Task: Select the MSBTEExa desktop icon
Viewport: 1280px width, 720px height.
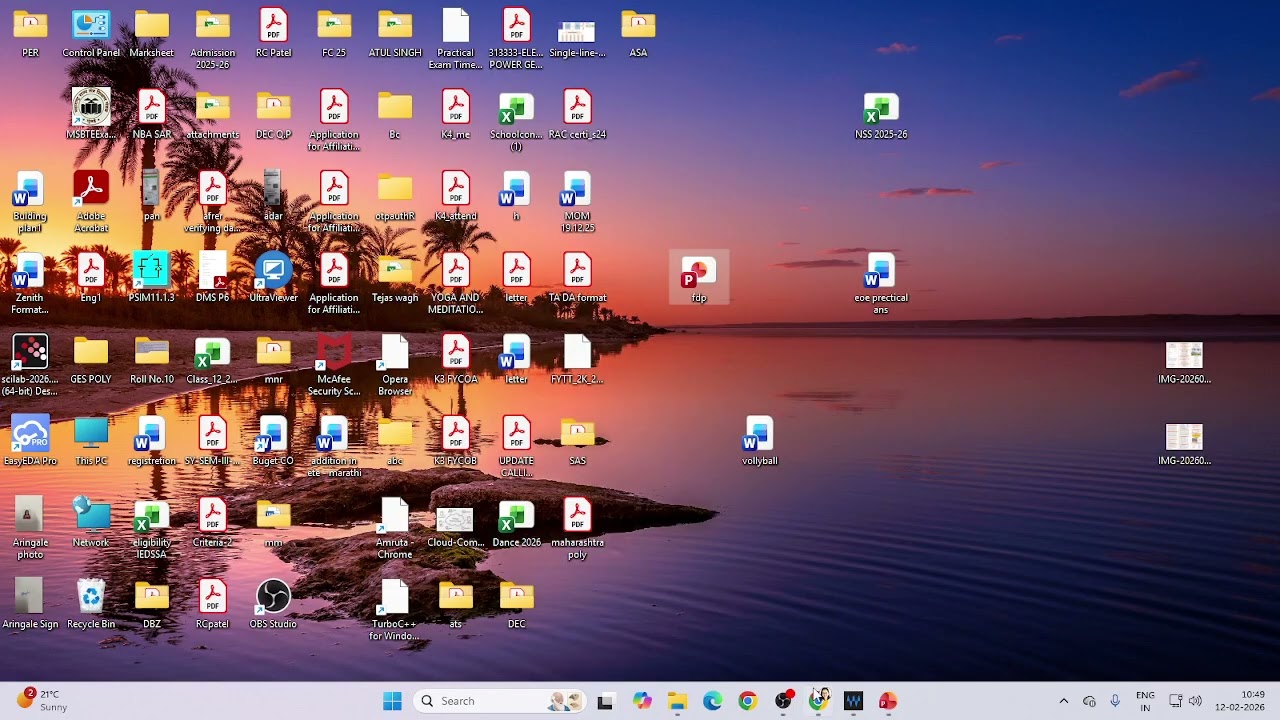Action: (x=91, y=115)
